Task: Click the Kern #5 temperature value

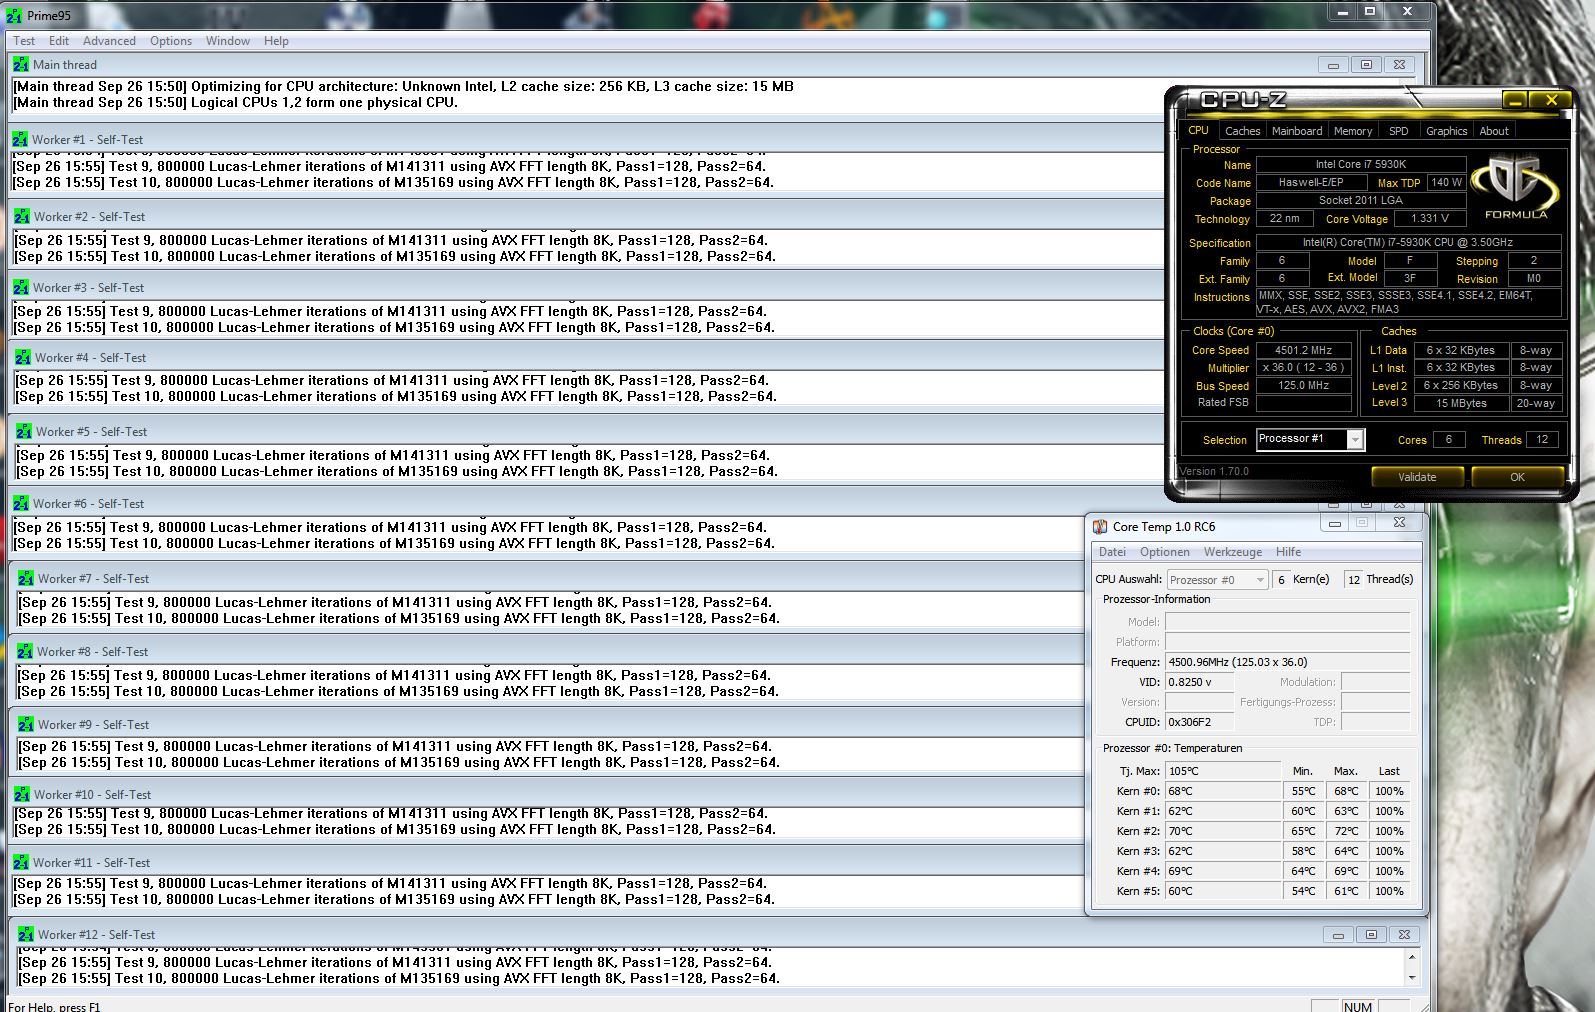Action: click(x=1223, y=891)
